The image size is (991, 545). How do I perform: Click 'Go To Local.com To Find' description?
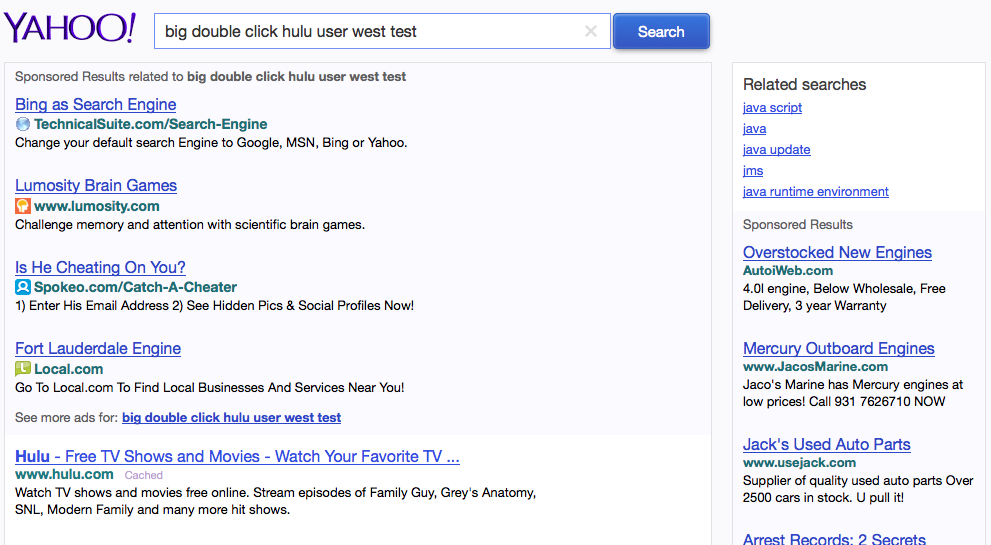coord(210,388)
